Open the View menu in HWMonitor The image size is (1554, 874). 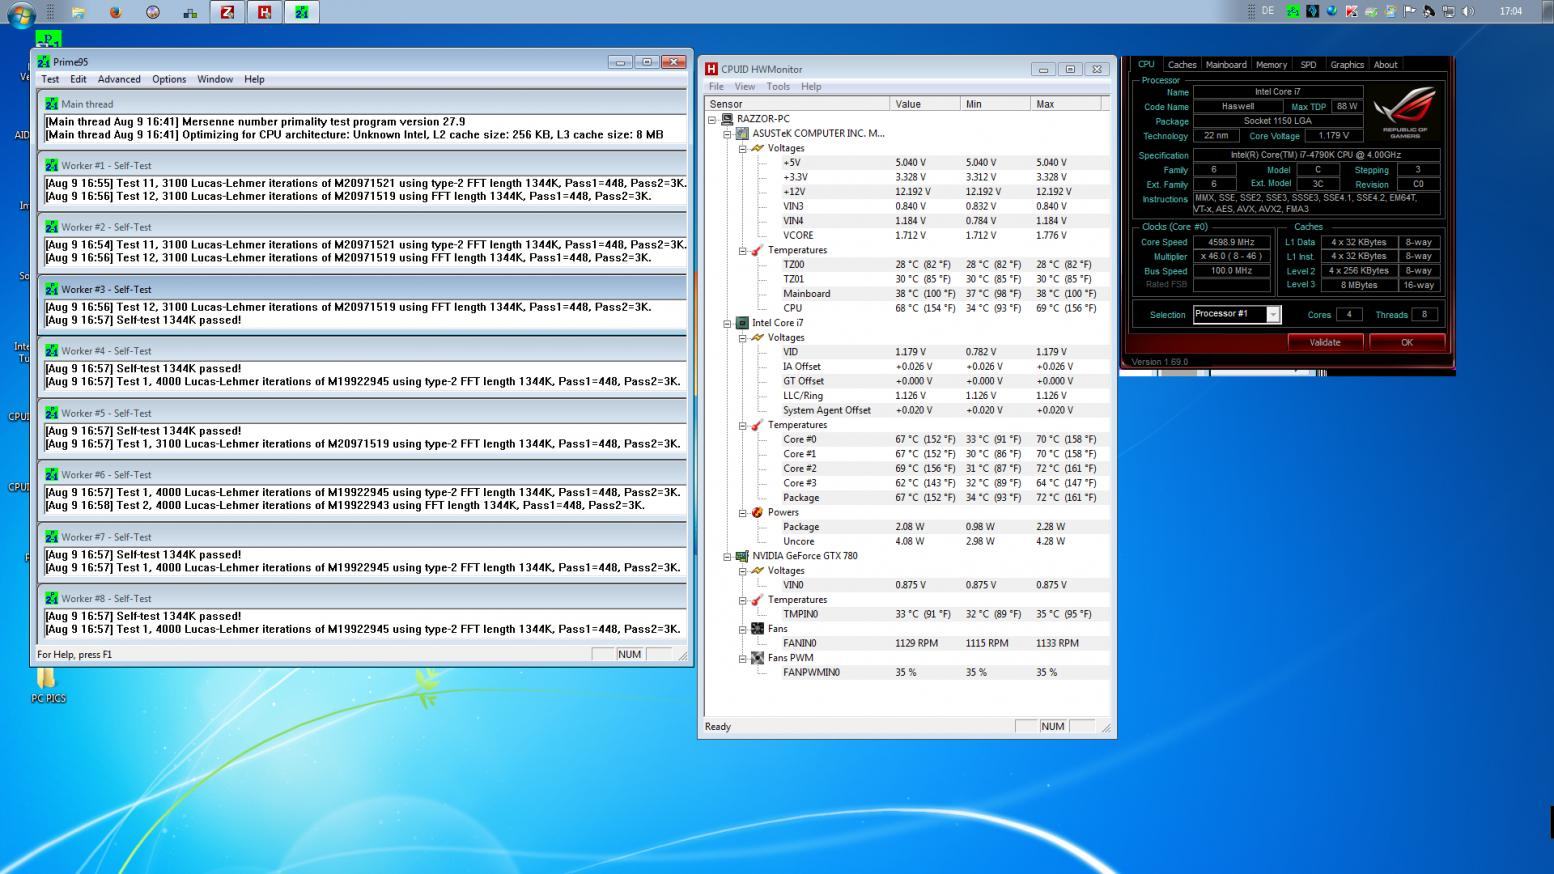coord(745,87)
